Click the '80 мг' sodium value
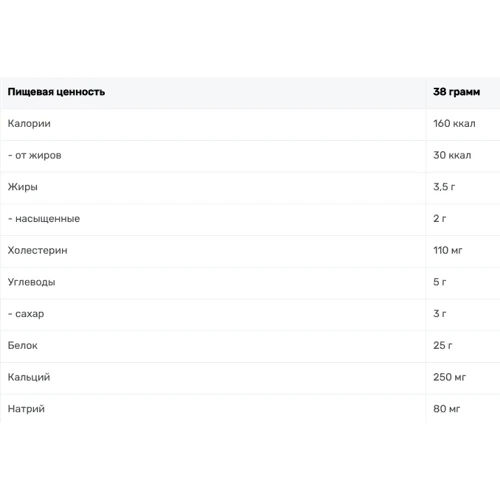 [x=447, y=409]
